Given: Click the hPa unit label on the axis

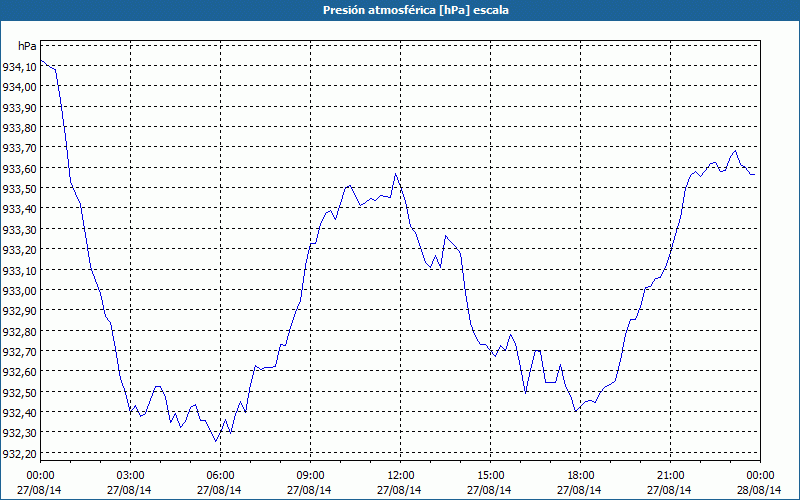Looking at the screenshot, I should [x=27, y=46].
